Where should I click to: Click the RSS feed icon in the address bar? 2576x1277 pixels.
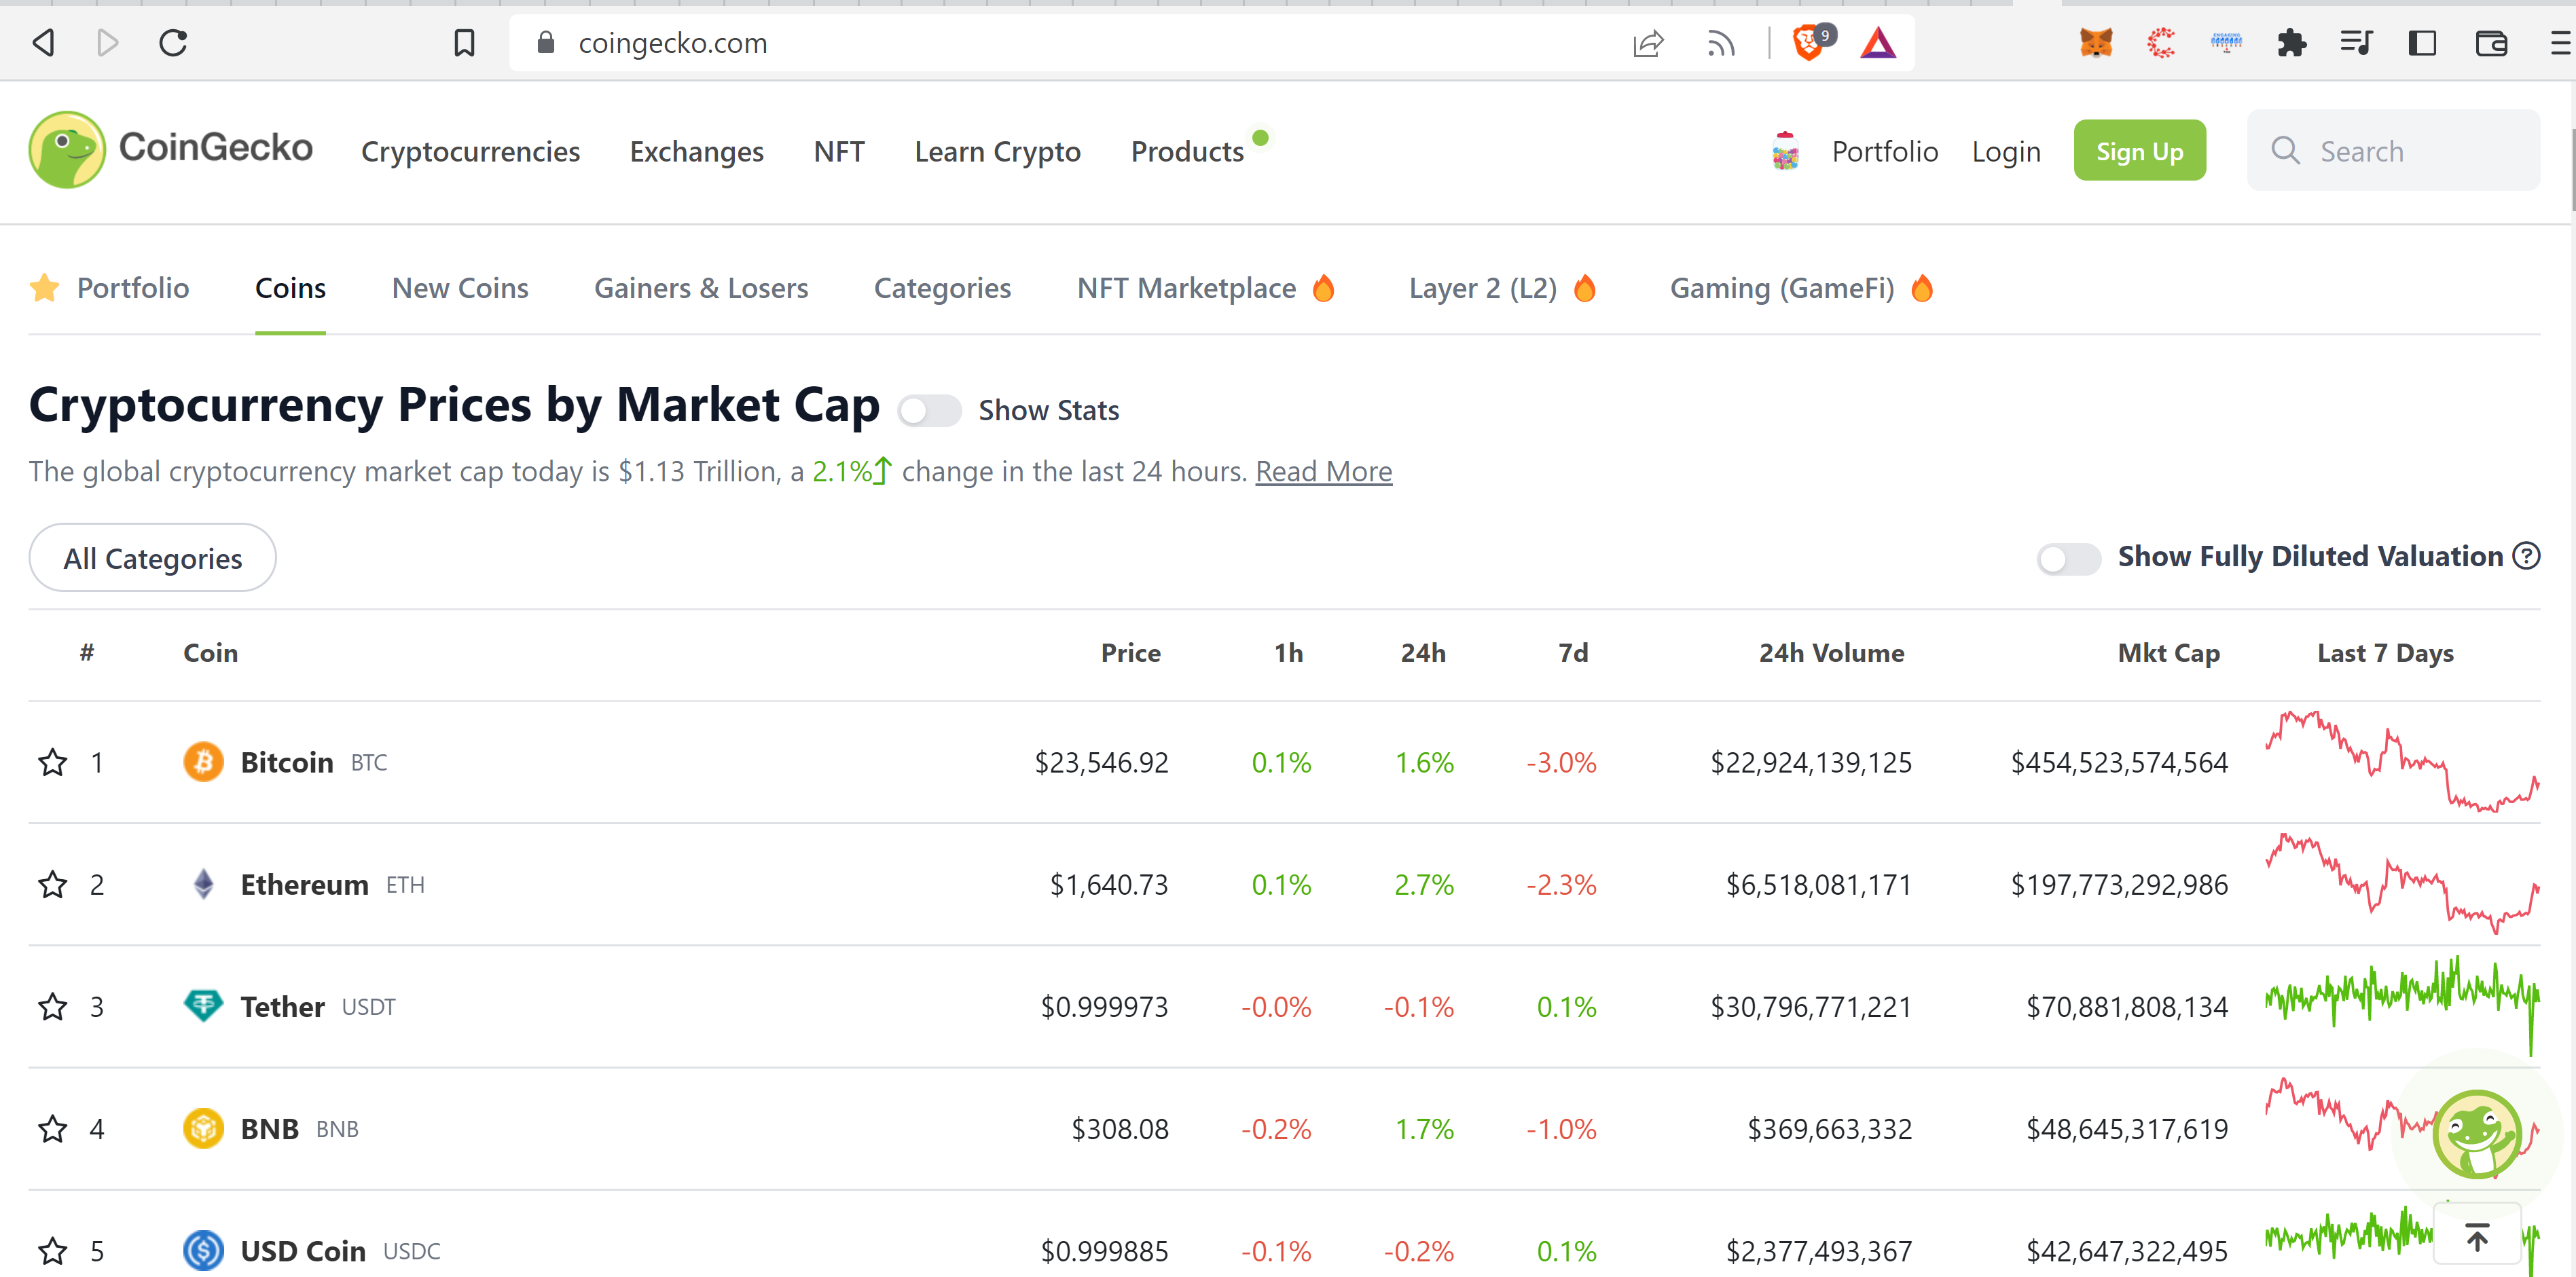pyautogui.click(x=1721, y=43)
